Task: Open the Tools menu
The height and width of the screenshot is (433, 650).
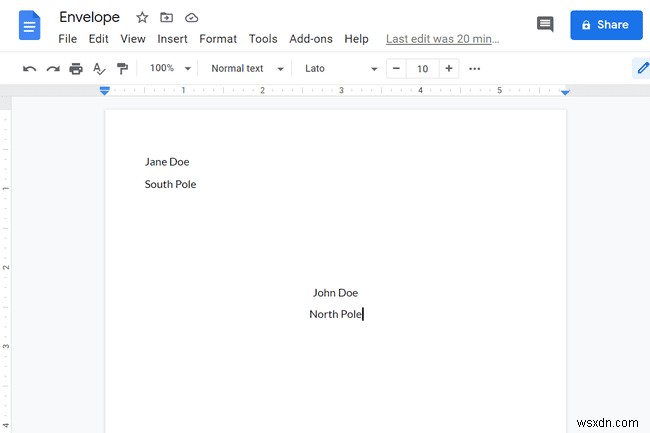Action: point(263,39)
